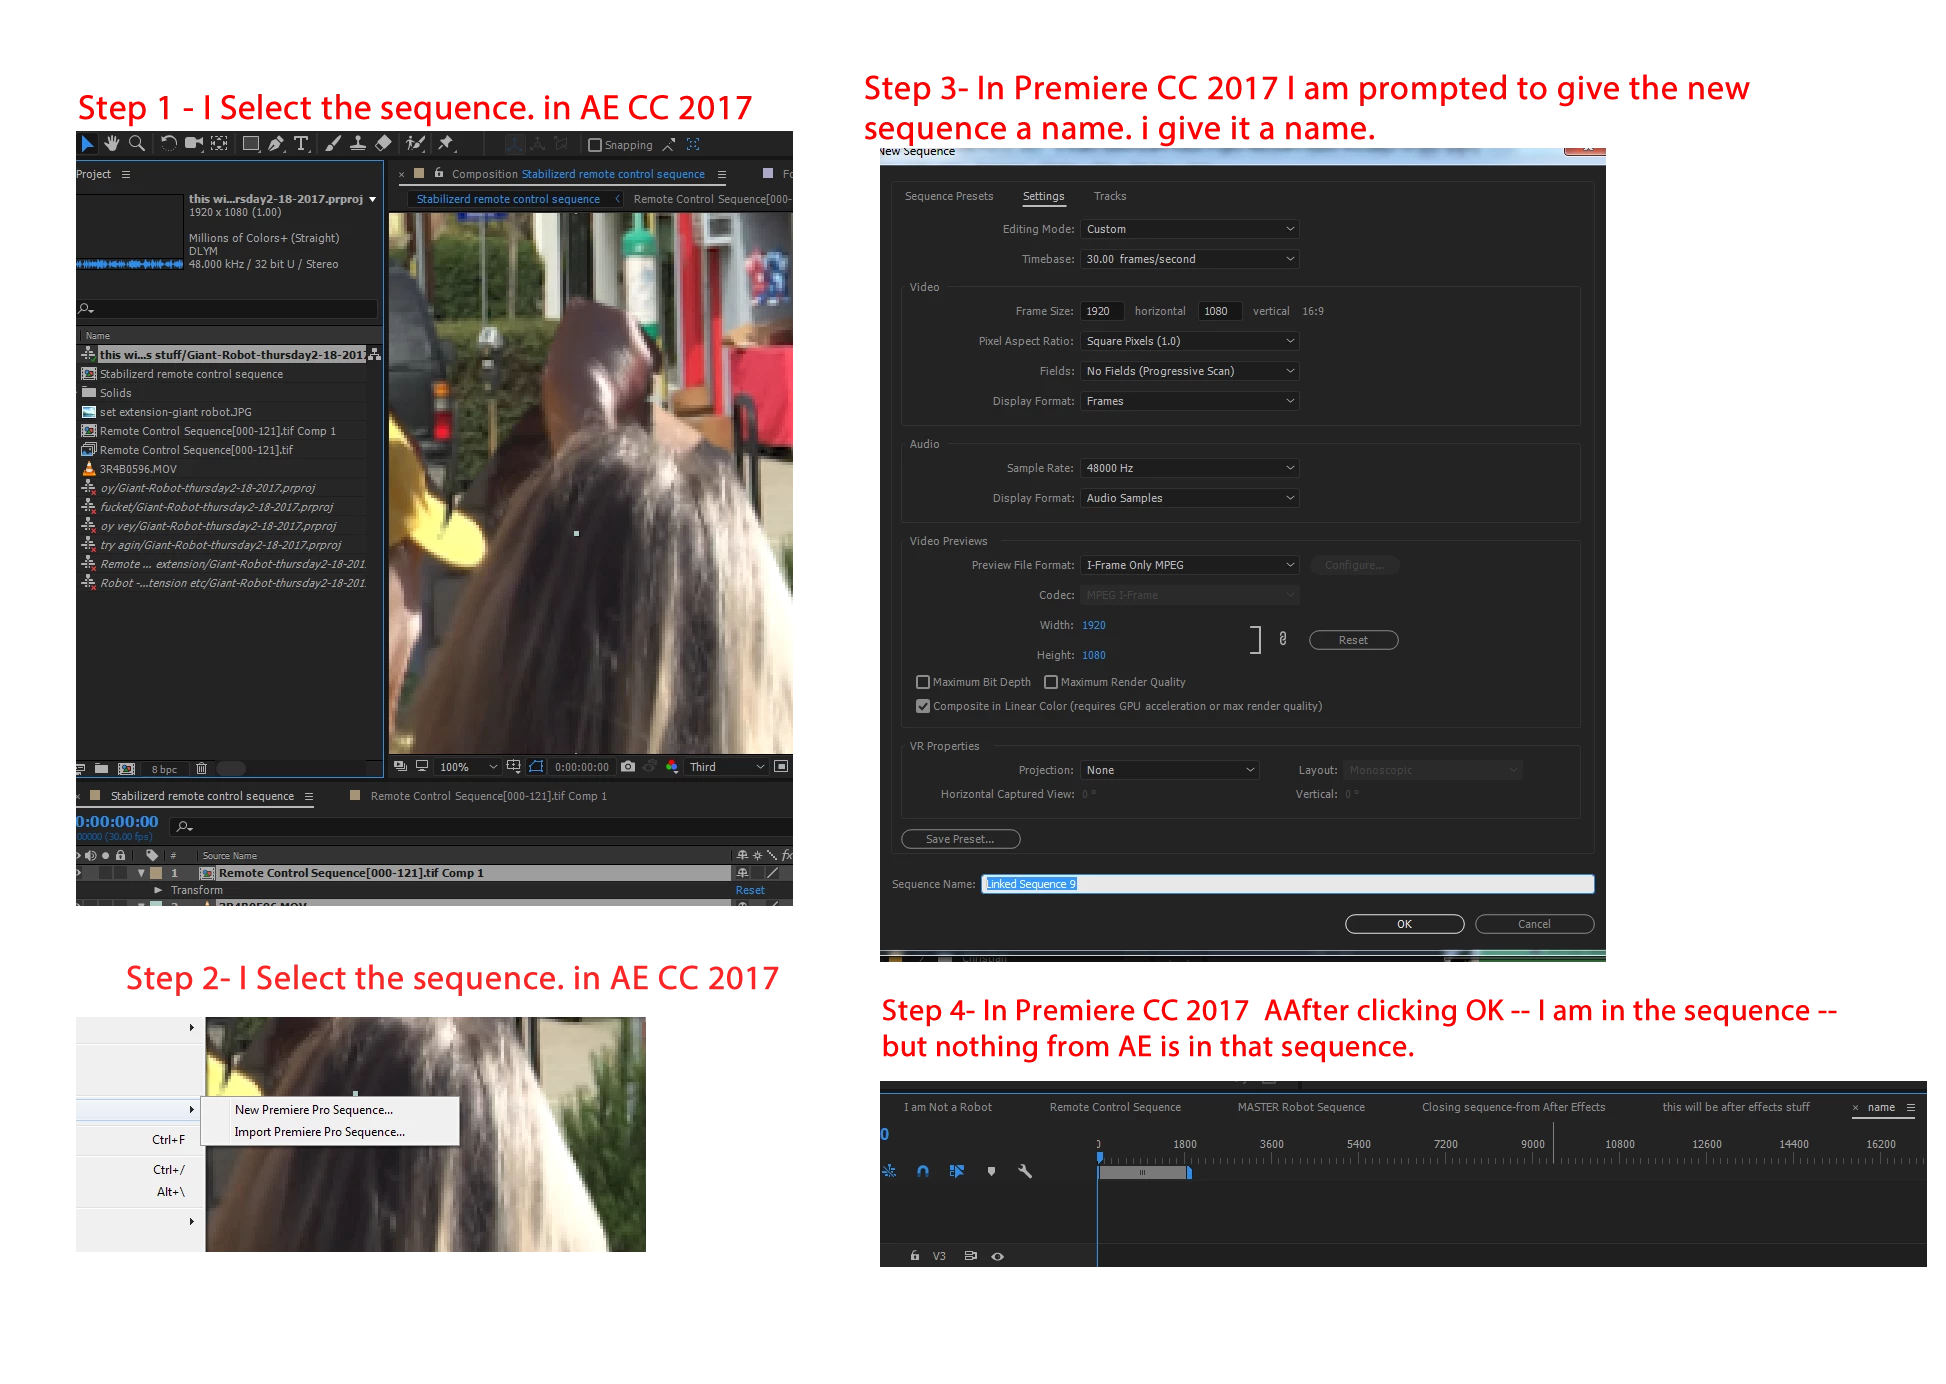The height and width of the screenshot is (1384, 1946).
Task: Select the Zoom magnifier tool
Action: pyautogui.click(x=137, y=144)
